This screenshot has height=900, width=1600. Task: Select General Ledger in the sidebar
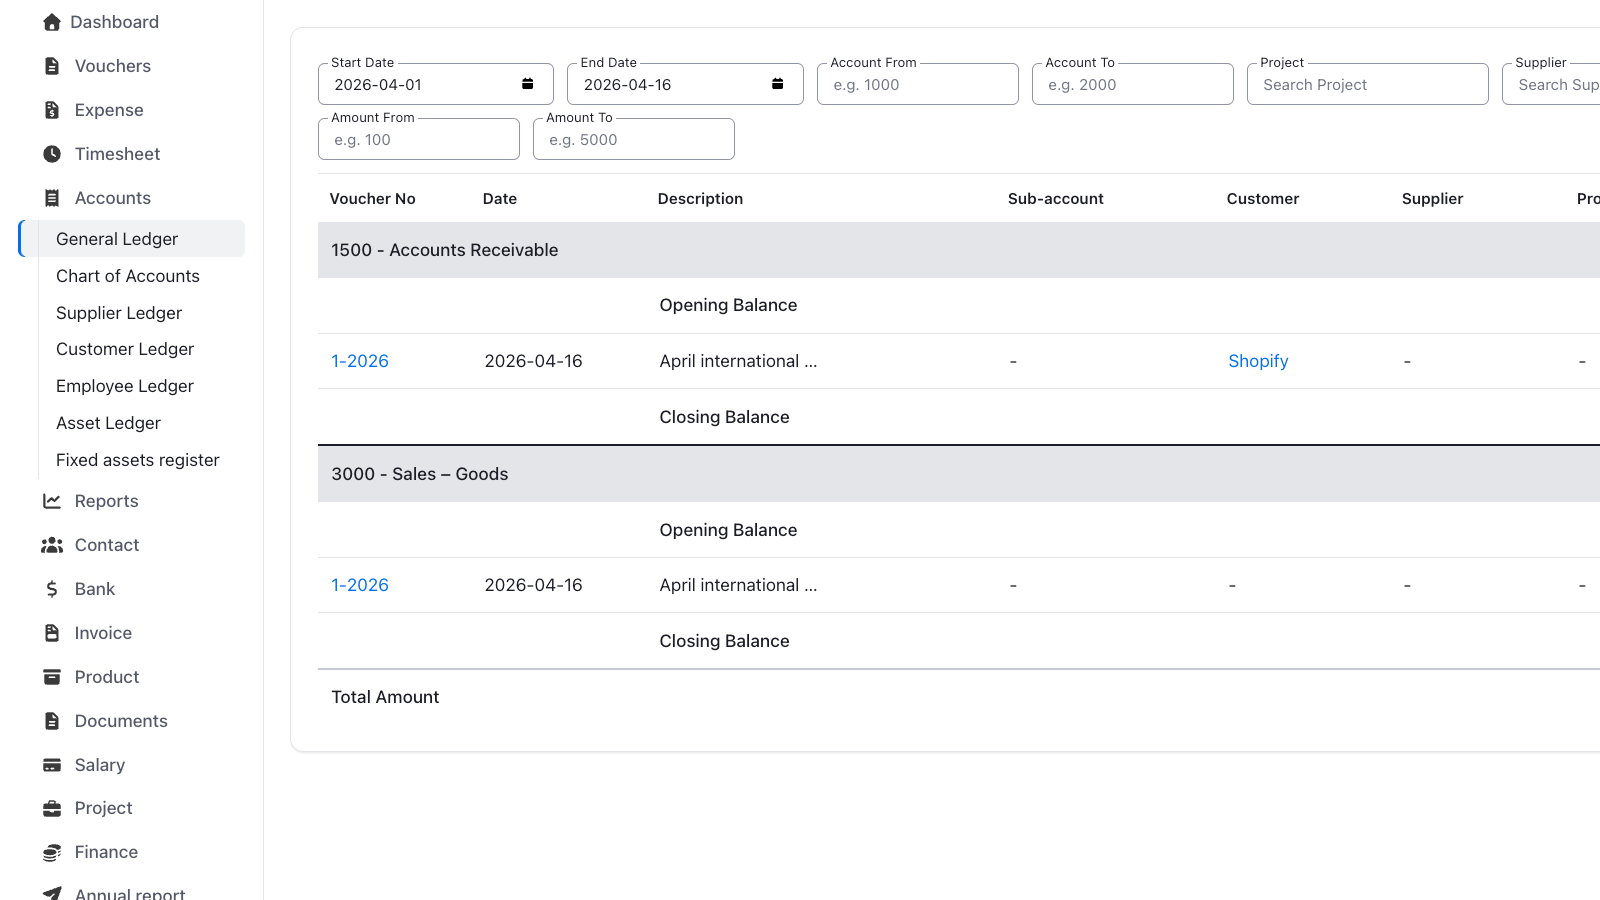click(x=132, y=239)
